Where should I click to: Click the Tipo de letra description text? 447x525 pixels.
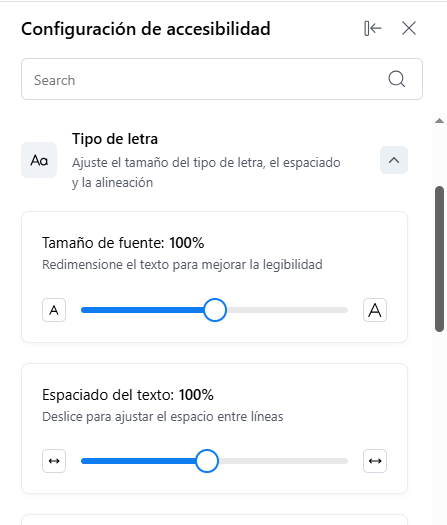(206, 172)
